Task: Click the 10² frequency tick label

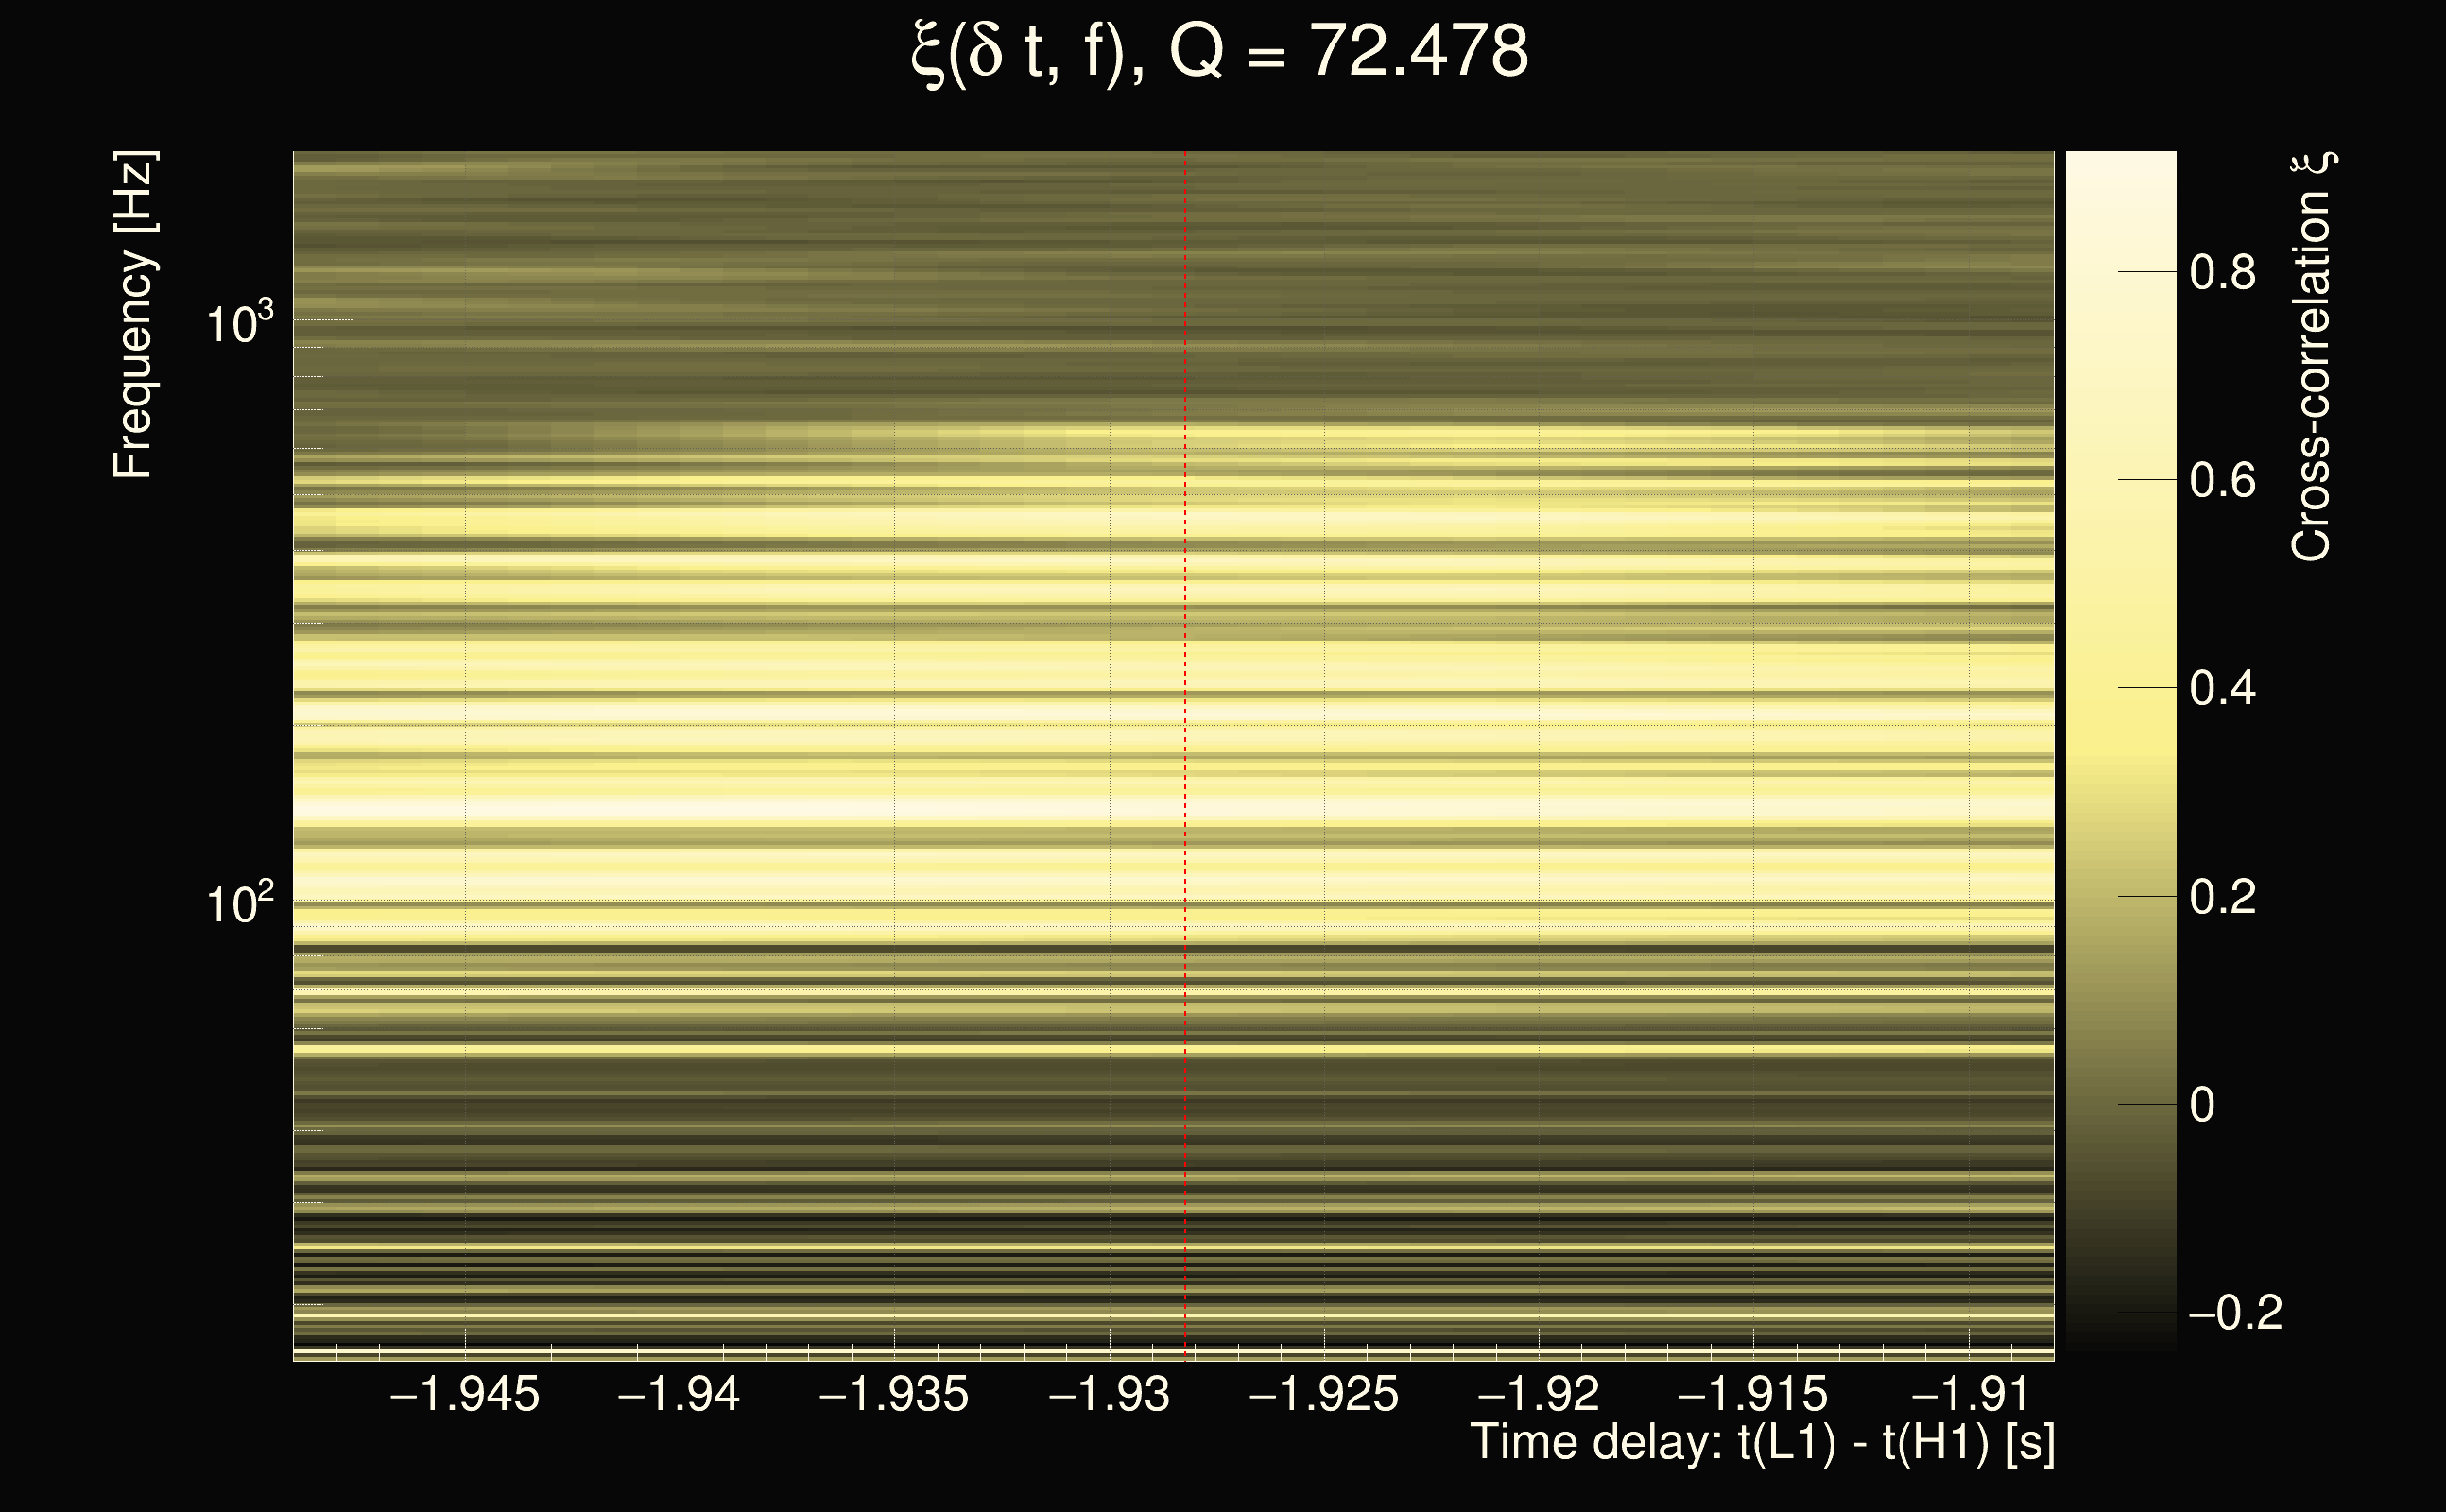Action: pos(239,904)
